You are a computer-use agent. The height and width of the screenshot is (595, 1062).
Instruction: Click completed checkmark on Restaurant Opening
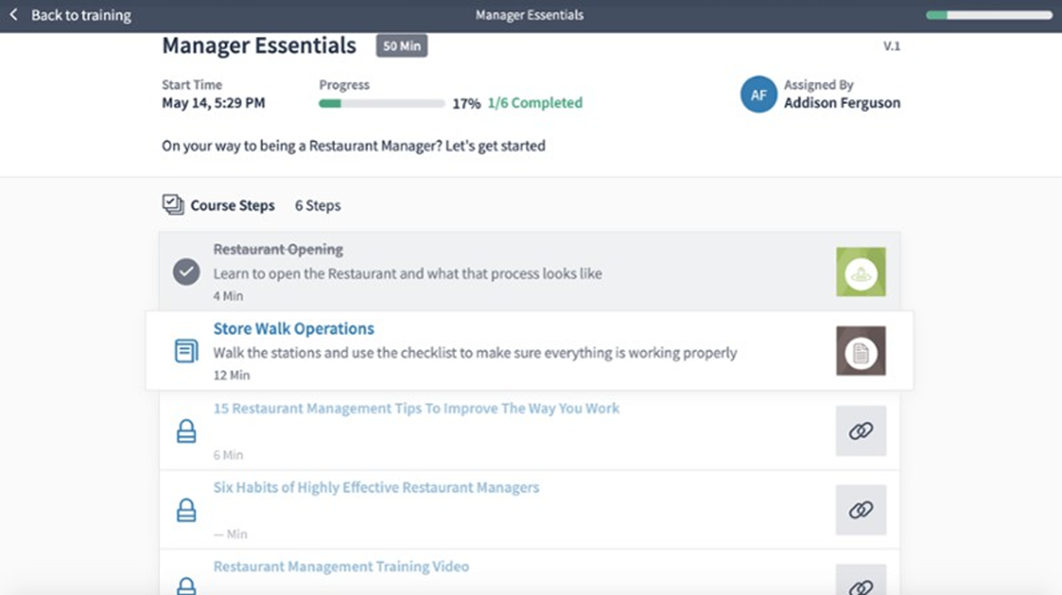(x=186, y=272)
